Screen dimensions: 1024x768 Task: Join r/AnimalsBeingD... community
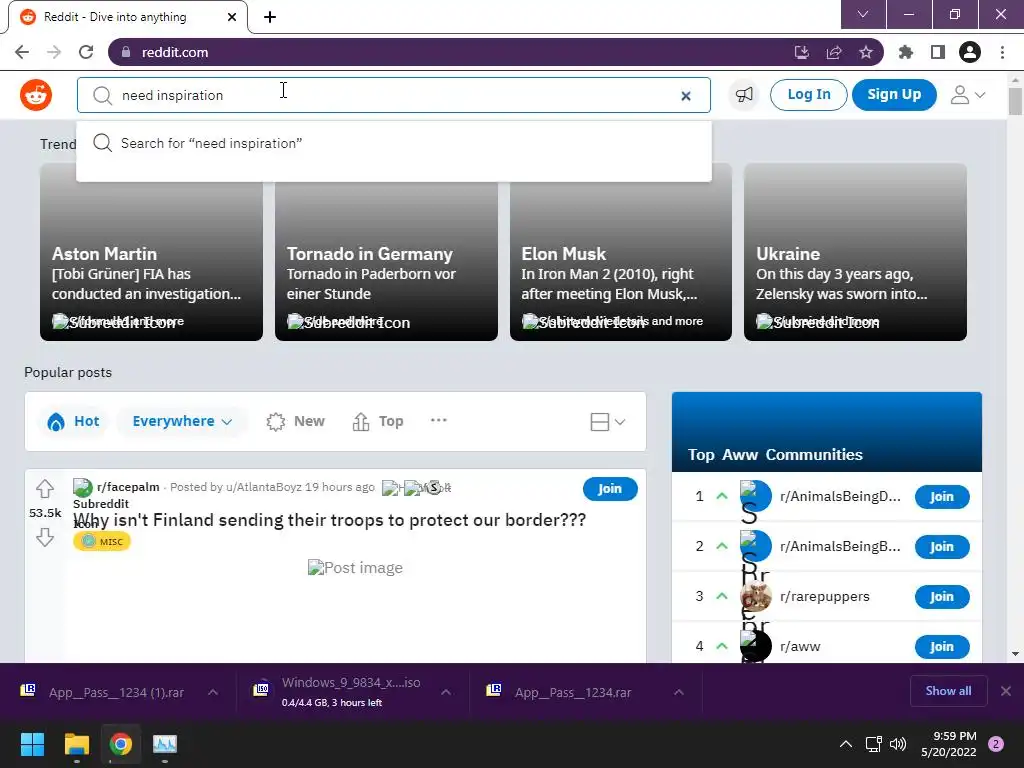point(942,497)
